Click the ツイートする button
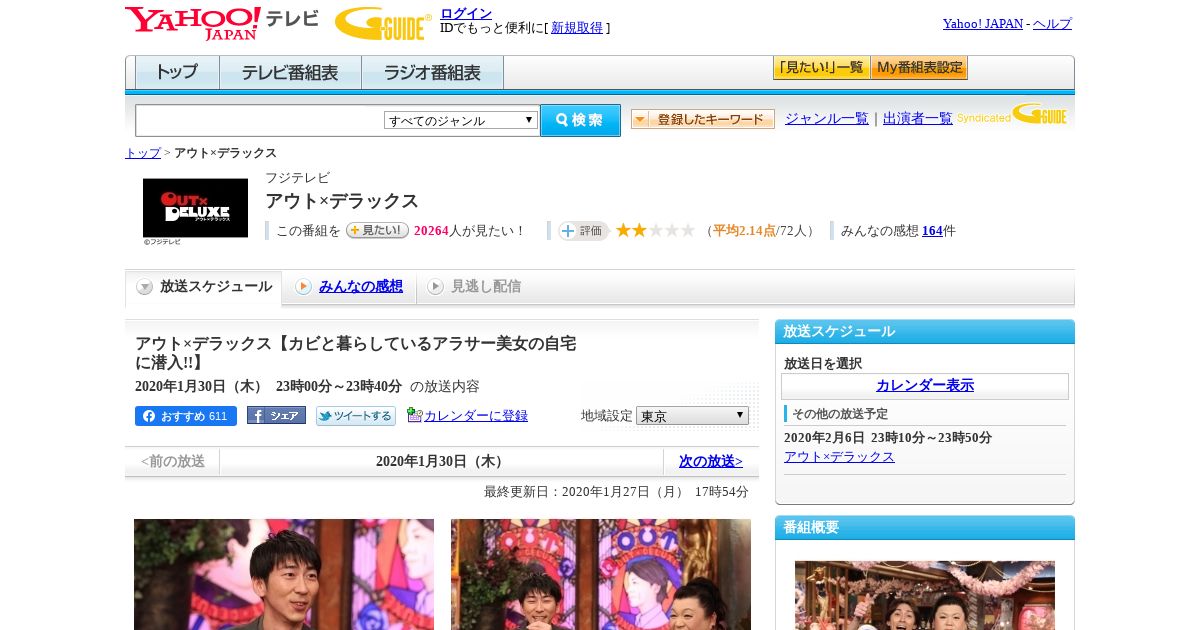This screenshot has width=1200, height=630. coord(356,416)
